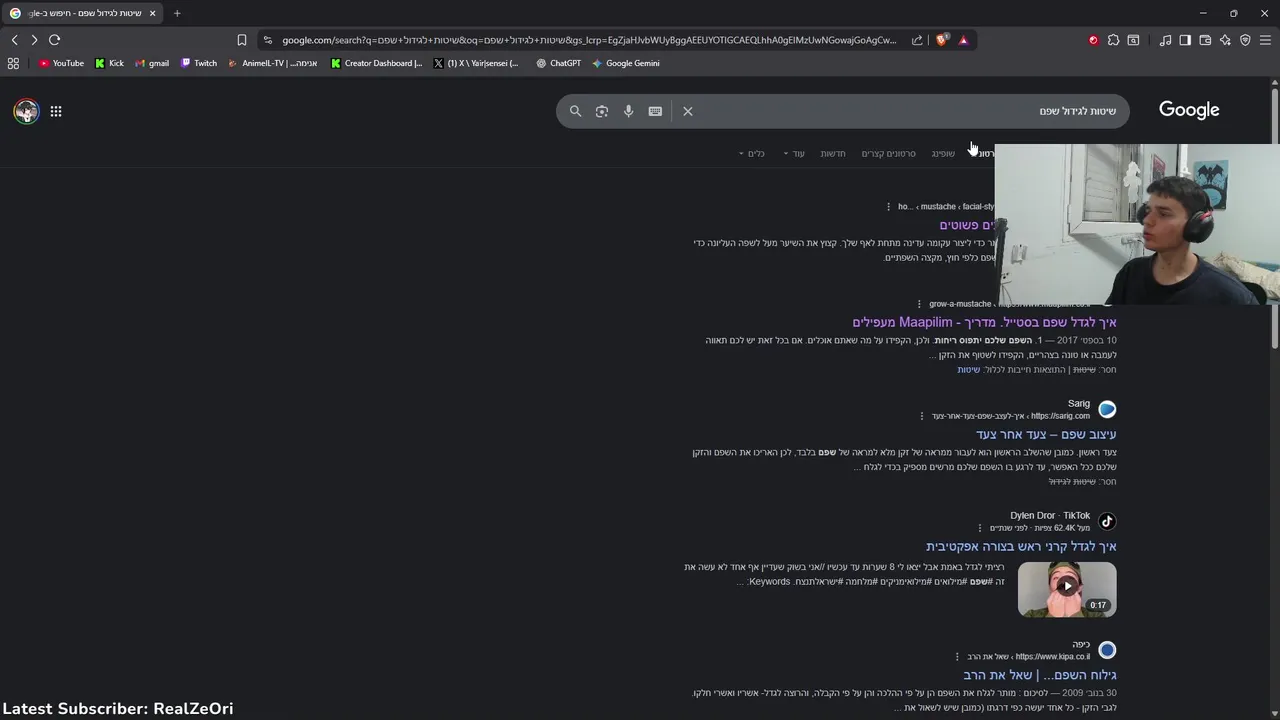The image size is (1280, 720).
Task: Open the Creator Dashboard bookmark
Action: pyautogui.click(x=376, y=63)
